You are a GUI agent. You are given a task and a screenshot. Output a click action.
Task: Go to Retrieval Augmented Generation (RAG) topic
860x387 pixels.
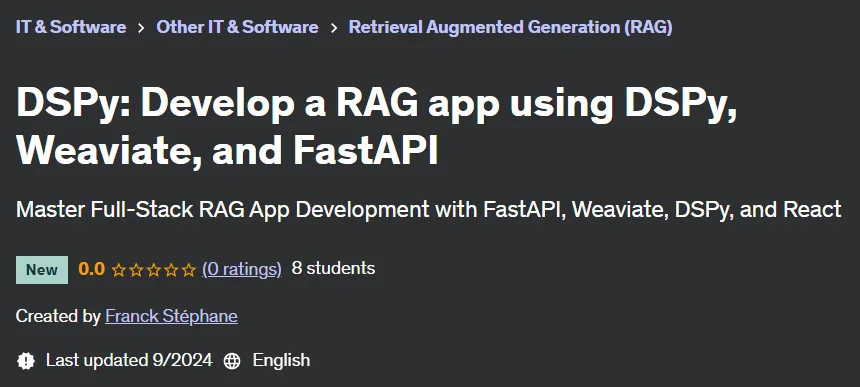click(x=510, y=27)
